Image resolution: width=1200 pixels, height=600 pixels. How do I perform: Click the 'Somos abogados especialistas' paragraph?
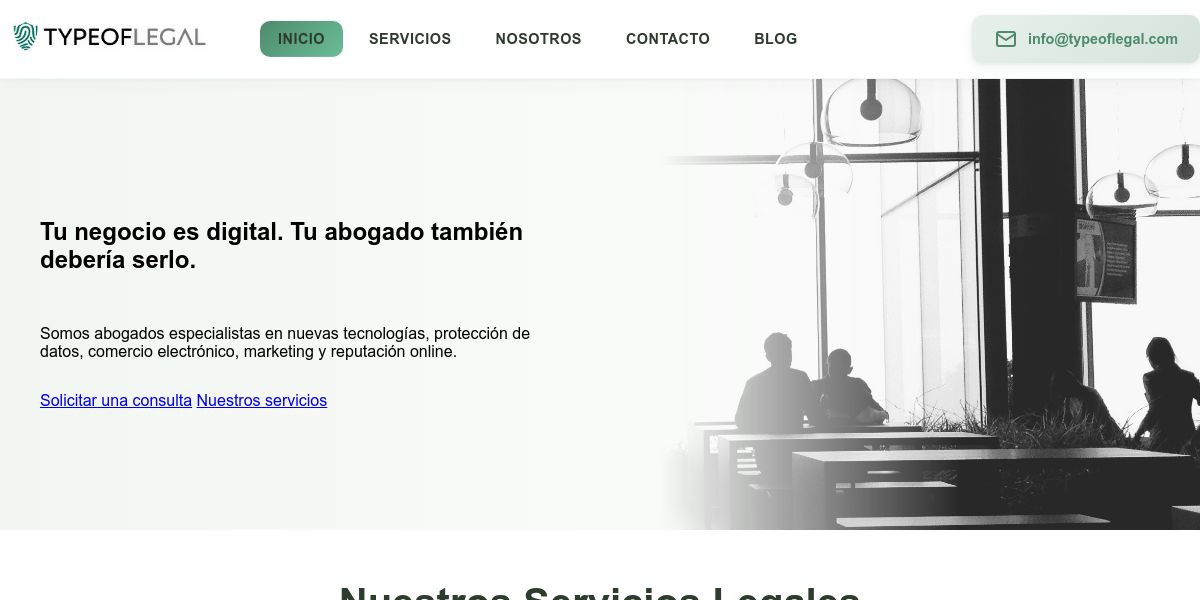click(x=285, y=342)
